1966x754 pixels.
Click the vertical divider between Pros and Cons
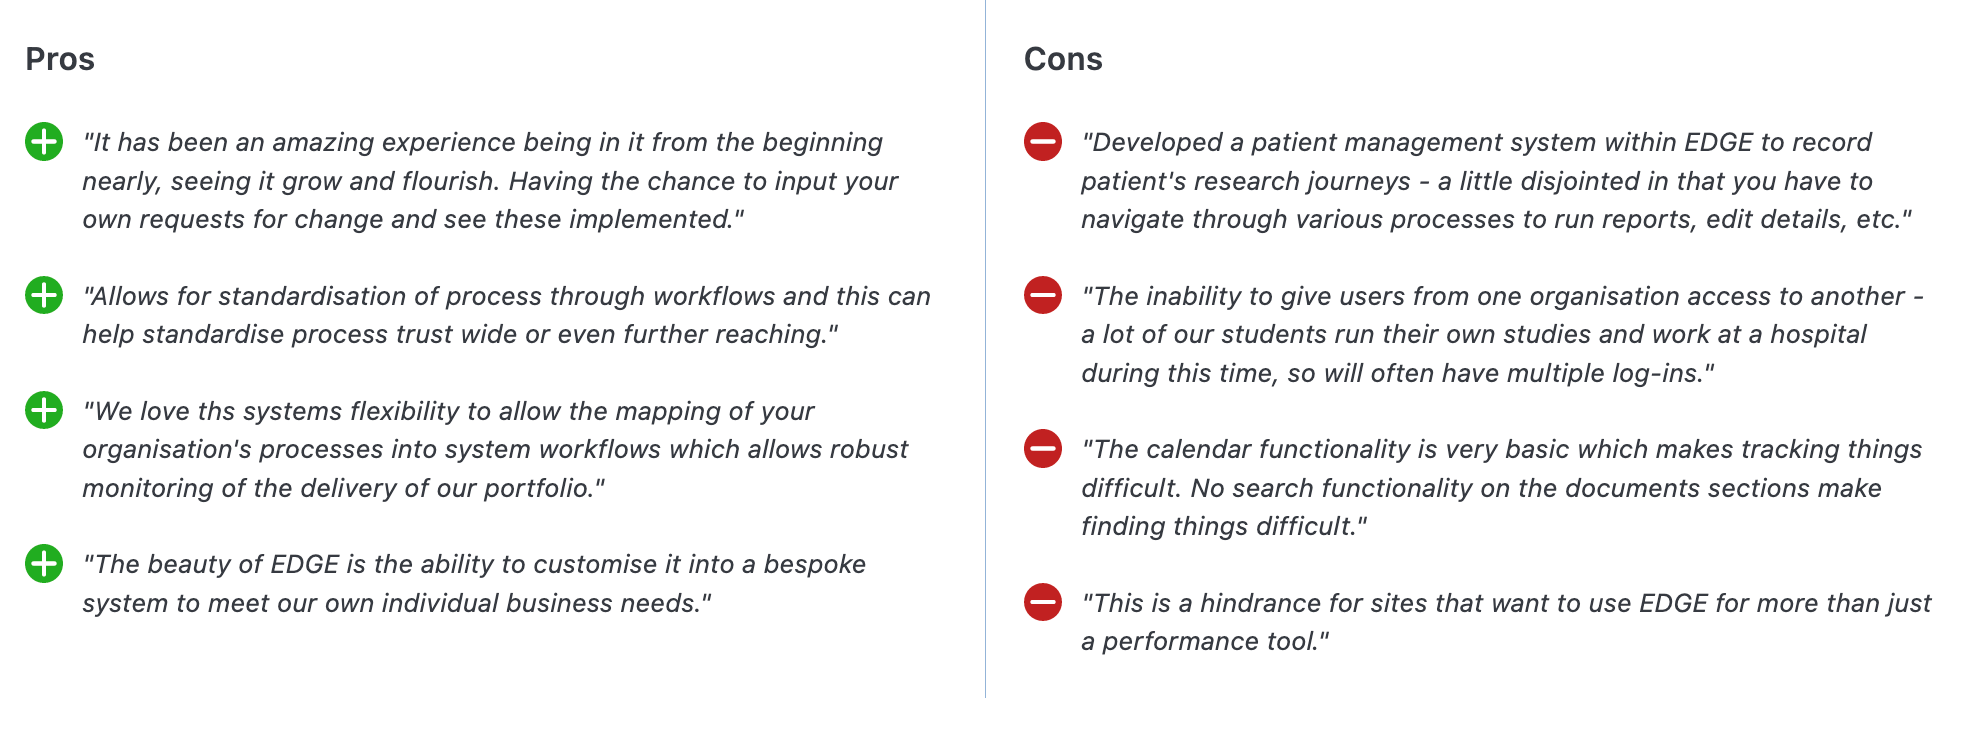pos(985,349)
